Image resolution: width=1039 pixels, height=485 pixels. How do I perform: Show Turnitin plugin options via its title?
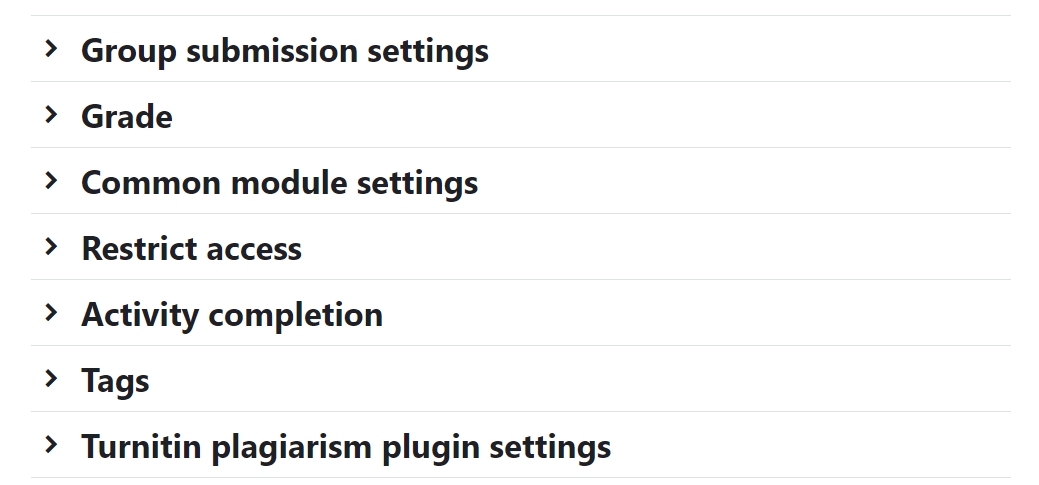click(x=345, y=446)
